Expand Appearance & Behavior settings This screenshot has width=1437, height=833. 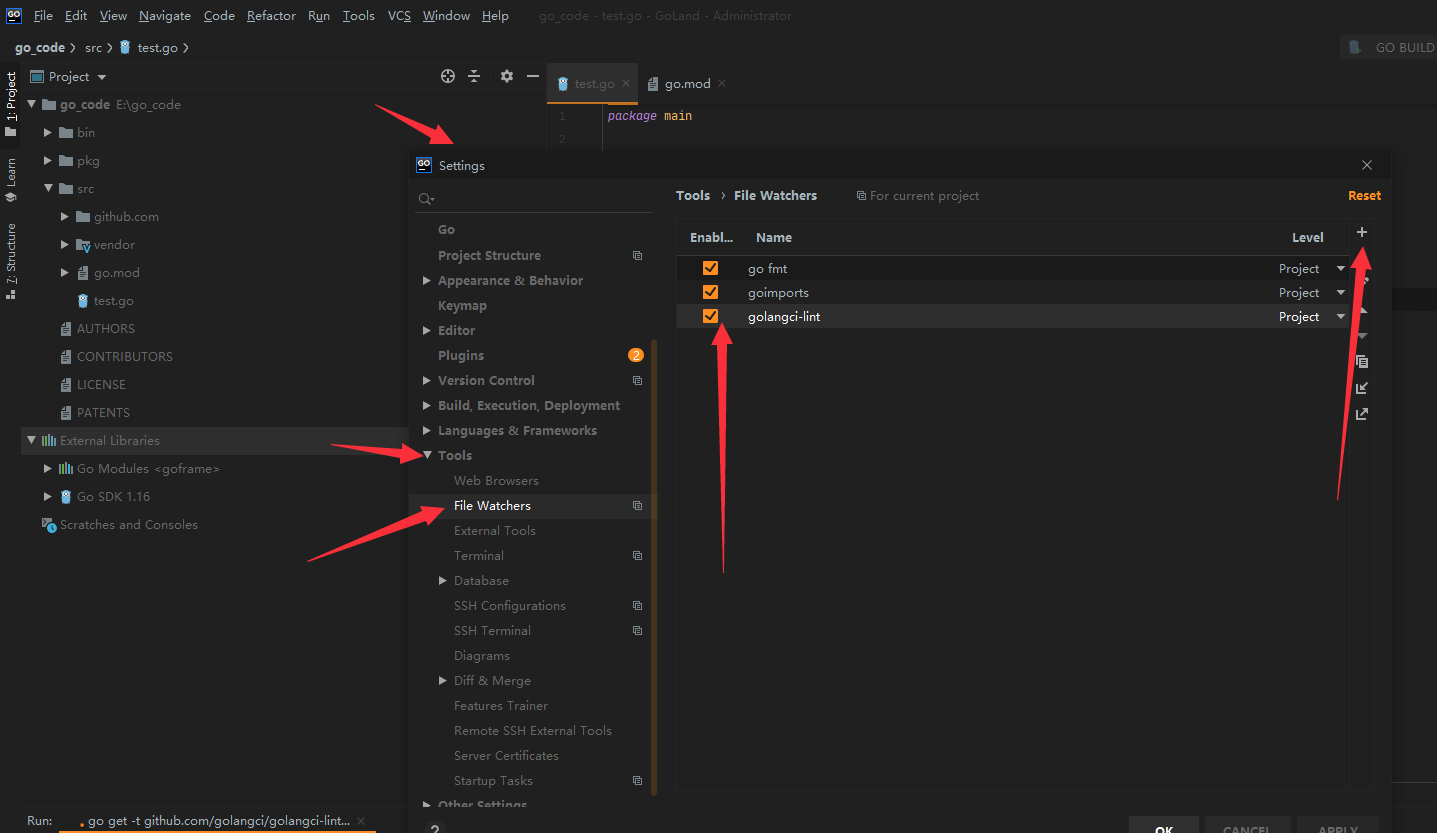point(427,281)
